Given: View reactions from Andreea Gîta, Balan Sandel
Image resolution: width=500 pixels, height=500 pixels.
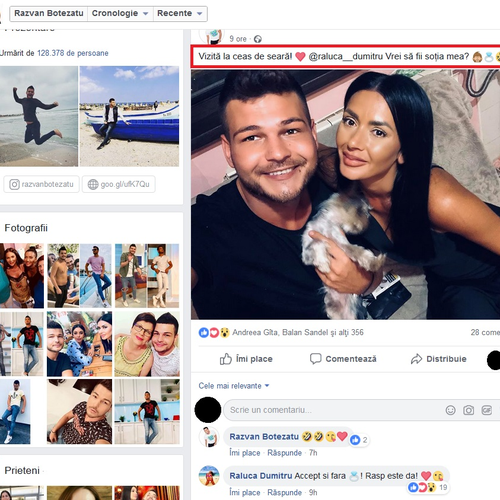Looking at the screenshot, I should pyautogui.click(x=298, y=332).
